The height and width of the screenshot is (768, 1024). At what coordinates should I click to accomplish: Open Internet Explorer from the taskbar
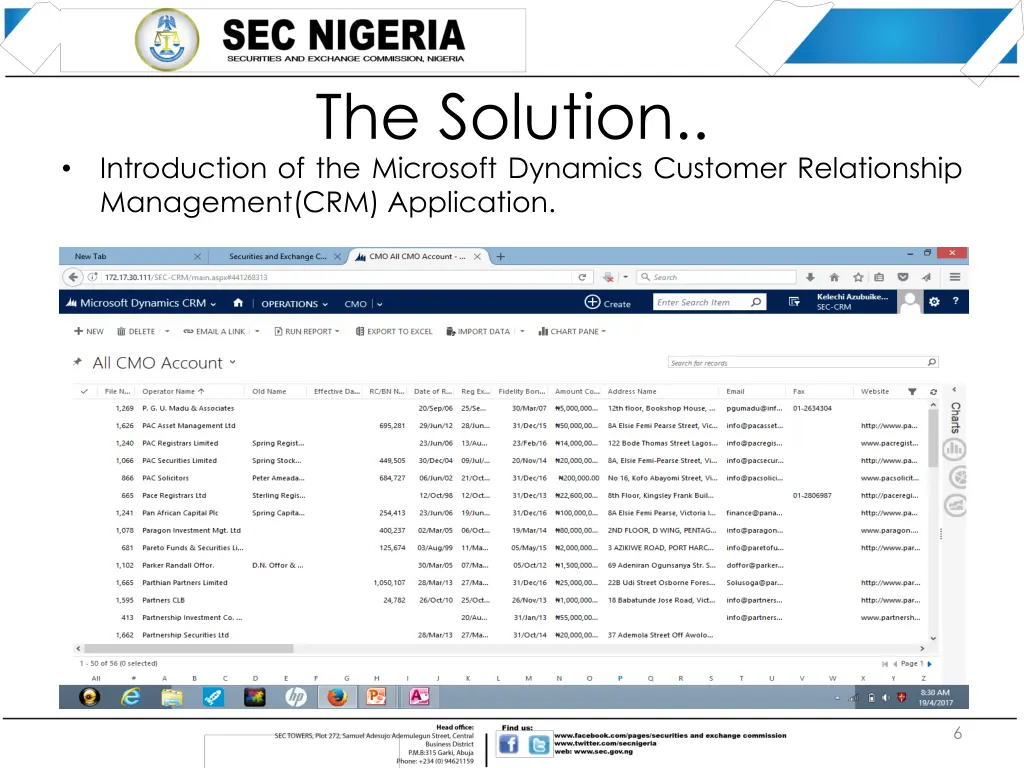click(131, 697)
